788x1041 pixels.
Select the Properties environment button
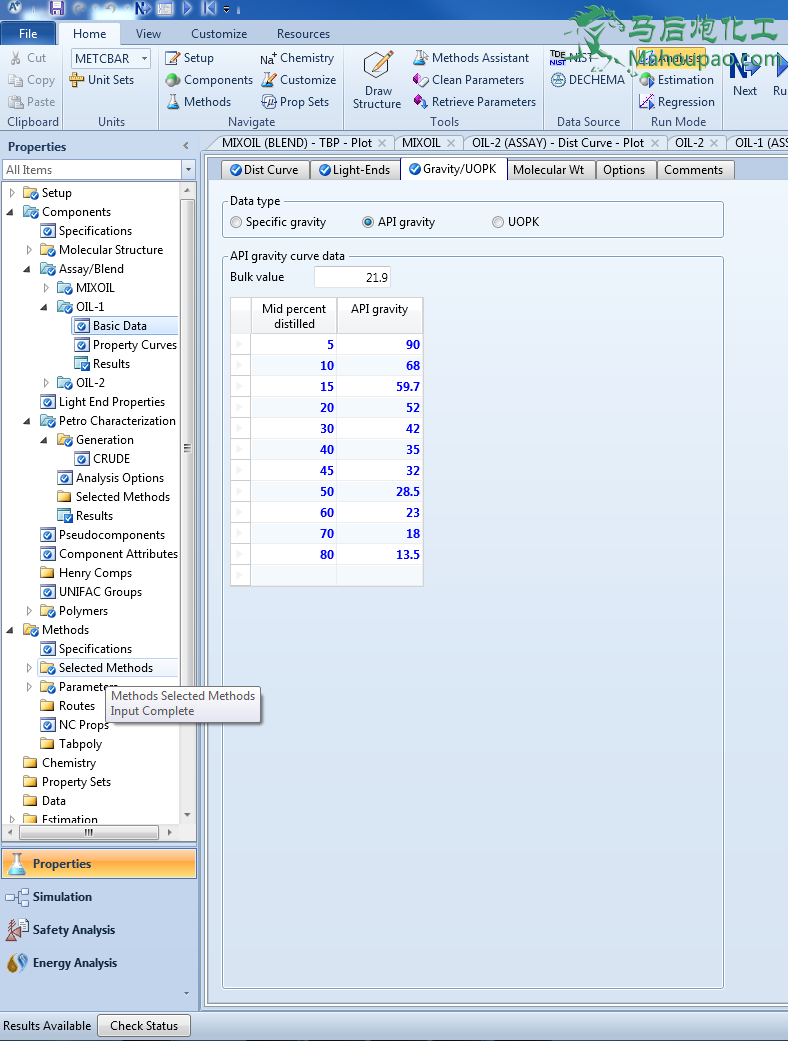(x=100, y=864)
